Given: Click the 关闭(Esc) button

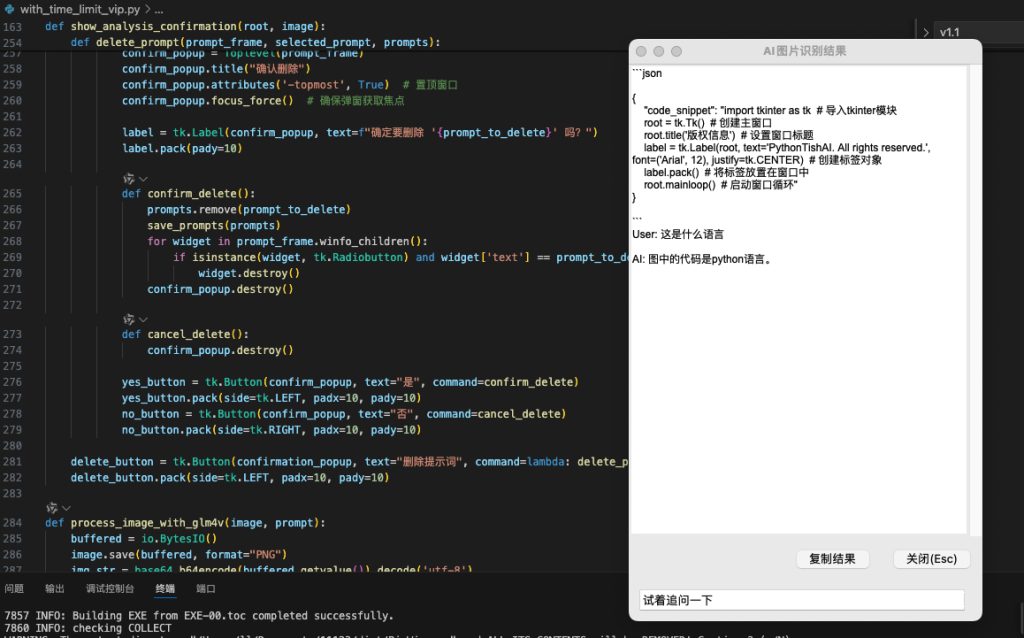Looking at the screenshot, I should point(931,559).
